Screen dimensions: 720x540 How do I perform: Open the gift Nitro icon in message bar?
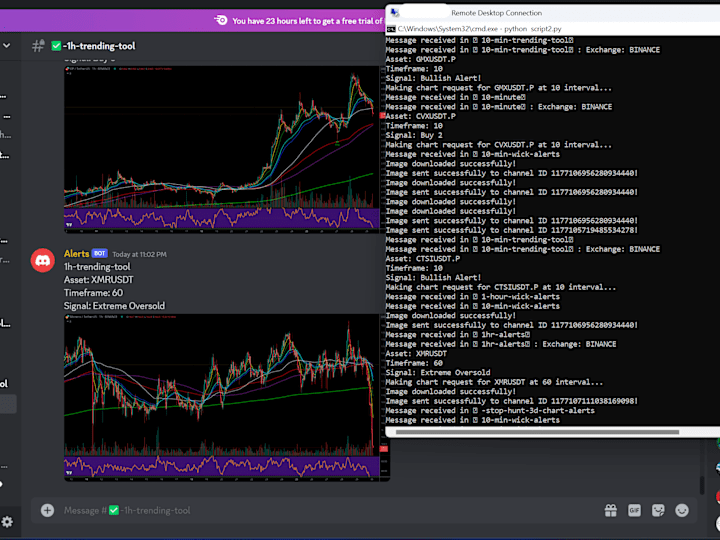[610, 510]
